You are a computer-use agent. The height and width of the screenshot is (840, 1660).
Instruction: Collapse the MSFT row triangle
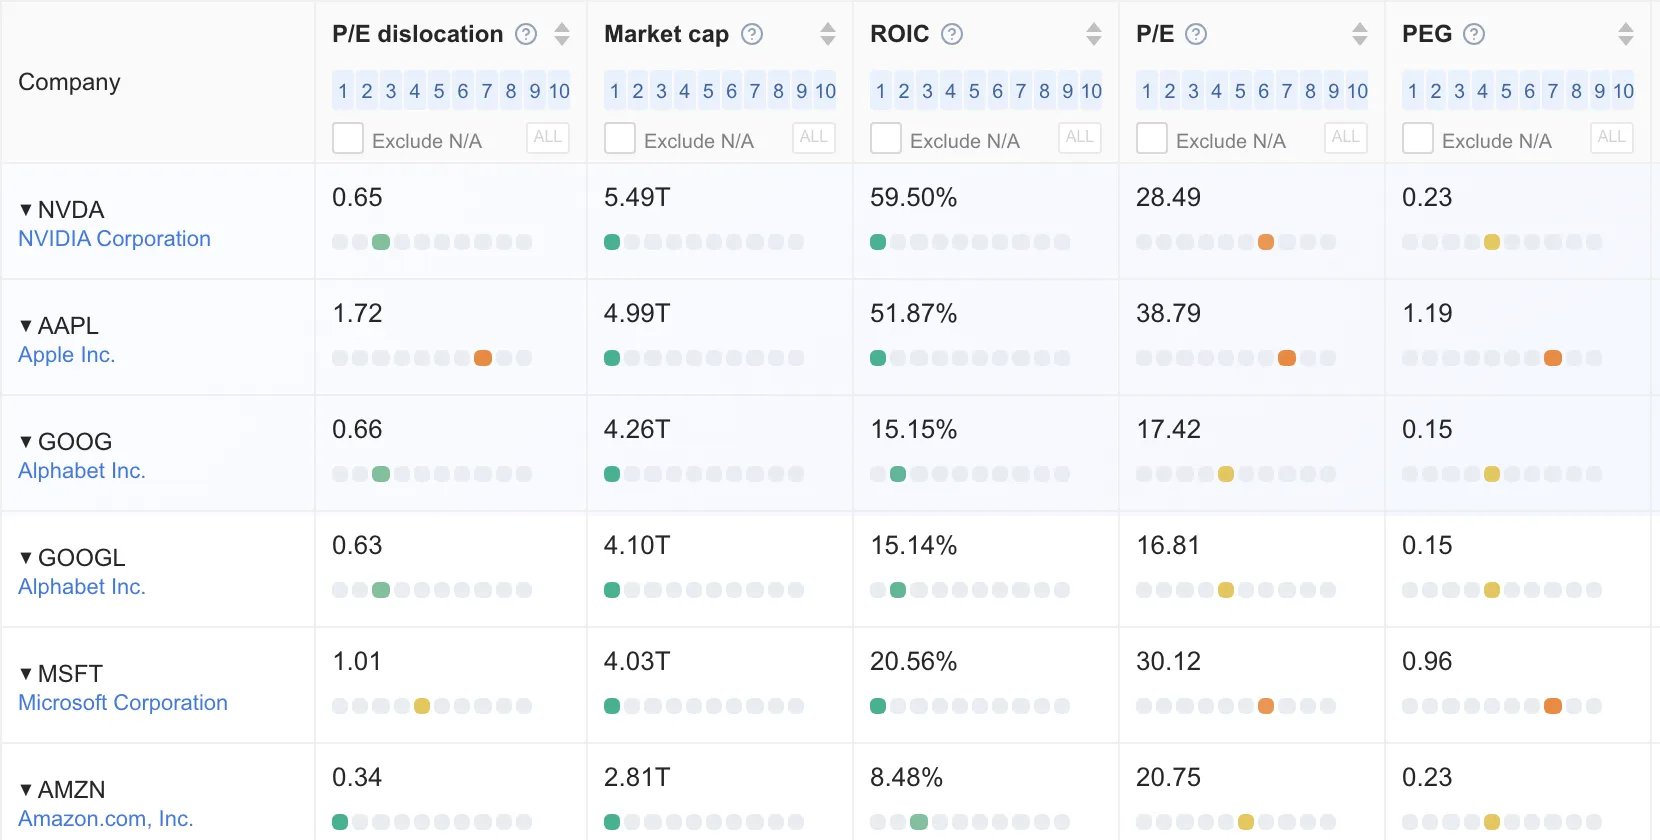click(x=26, y=674)
